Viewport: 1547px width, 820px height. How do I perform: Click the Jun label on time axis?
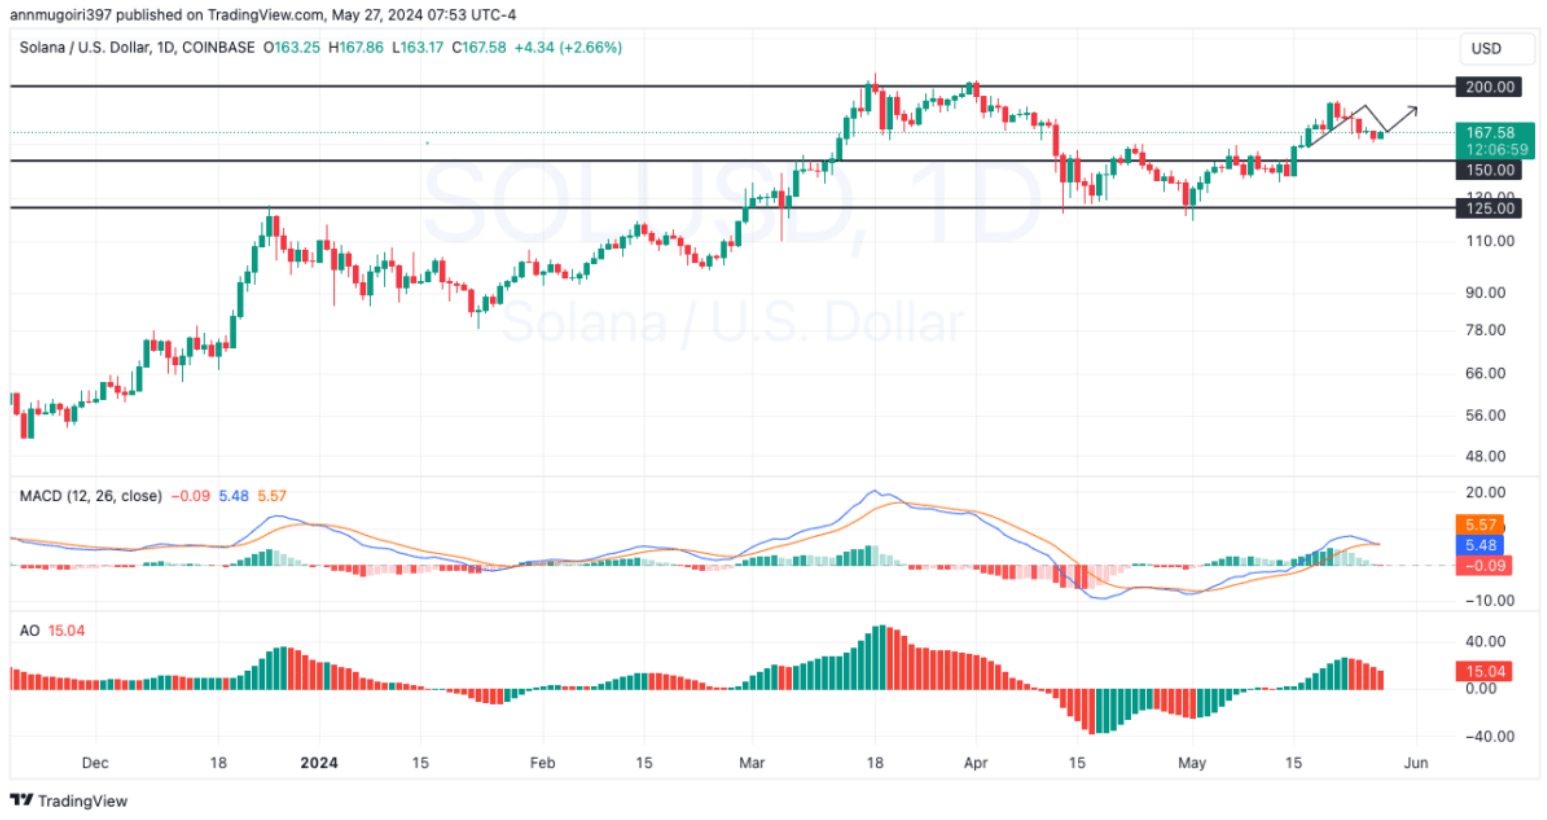[1415, 762]
